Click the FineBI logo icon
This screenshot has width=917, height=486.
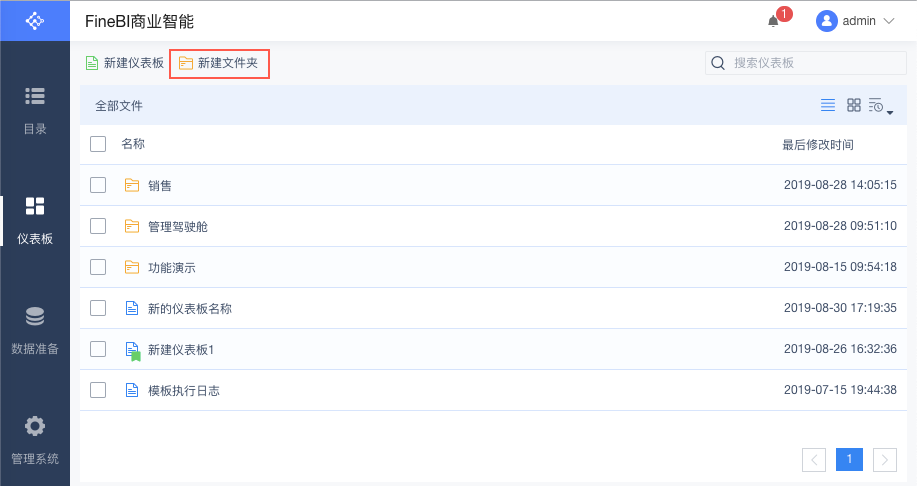35,20
